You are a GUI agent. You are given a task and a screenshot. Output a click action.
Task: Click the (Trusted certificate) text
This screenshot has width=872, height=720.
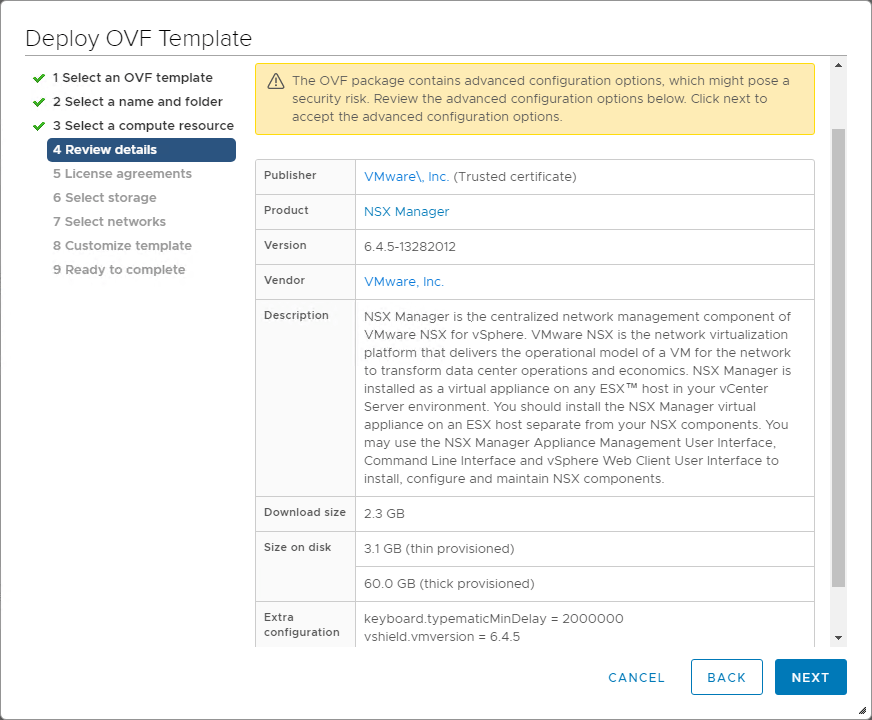click(515, 177)
